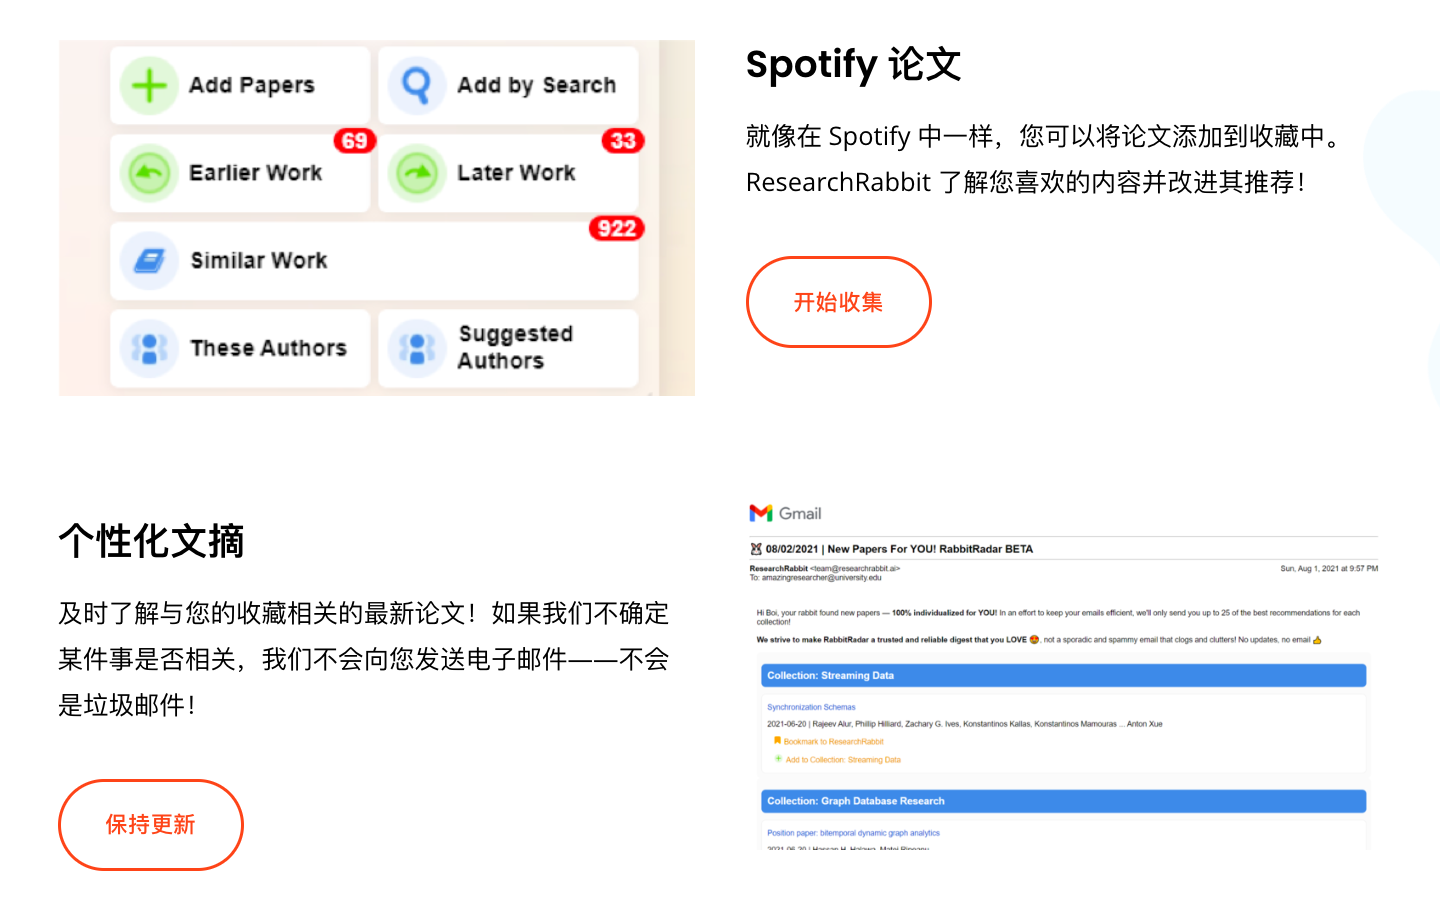Open Suggested Authors via its people icon
1440x900 pixels.
click(416, 348)
